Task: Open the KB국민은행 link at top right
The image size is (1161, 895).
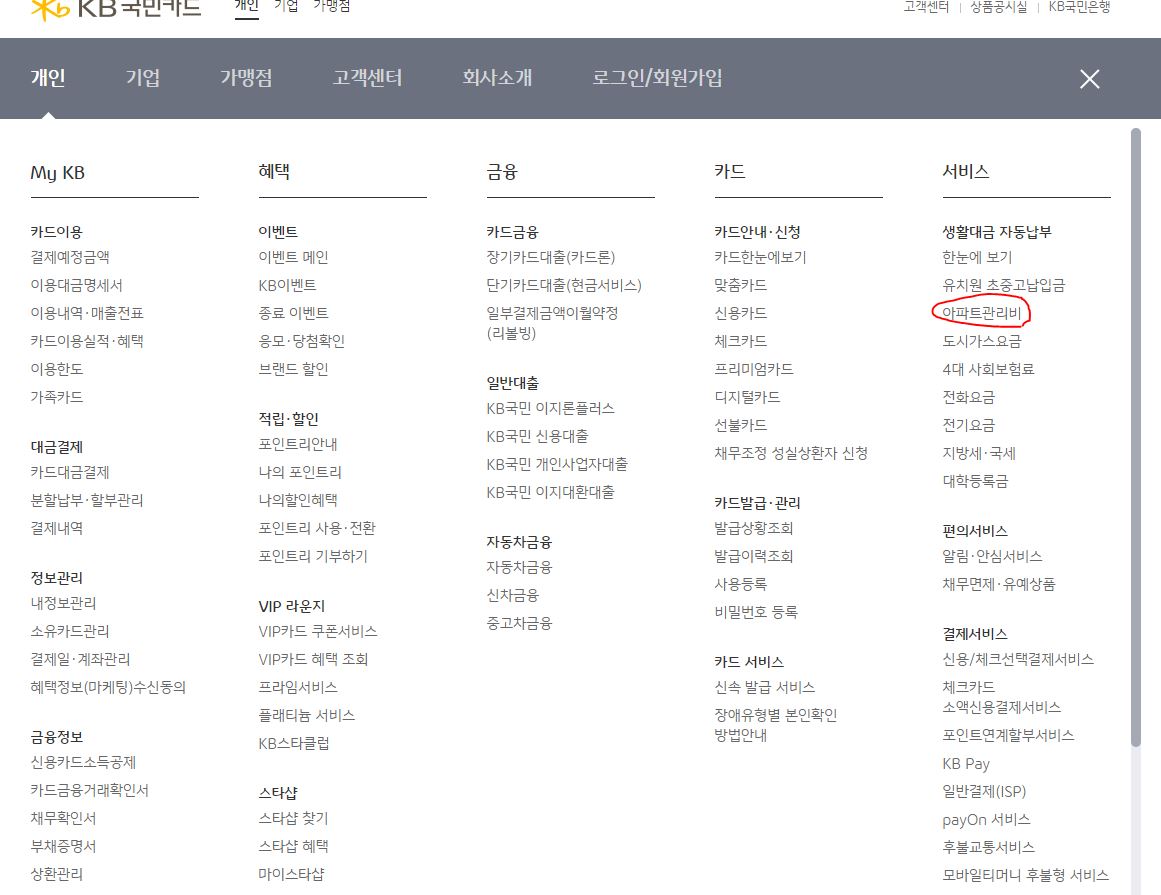Action: point(1080,7)
